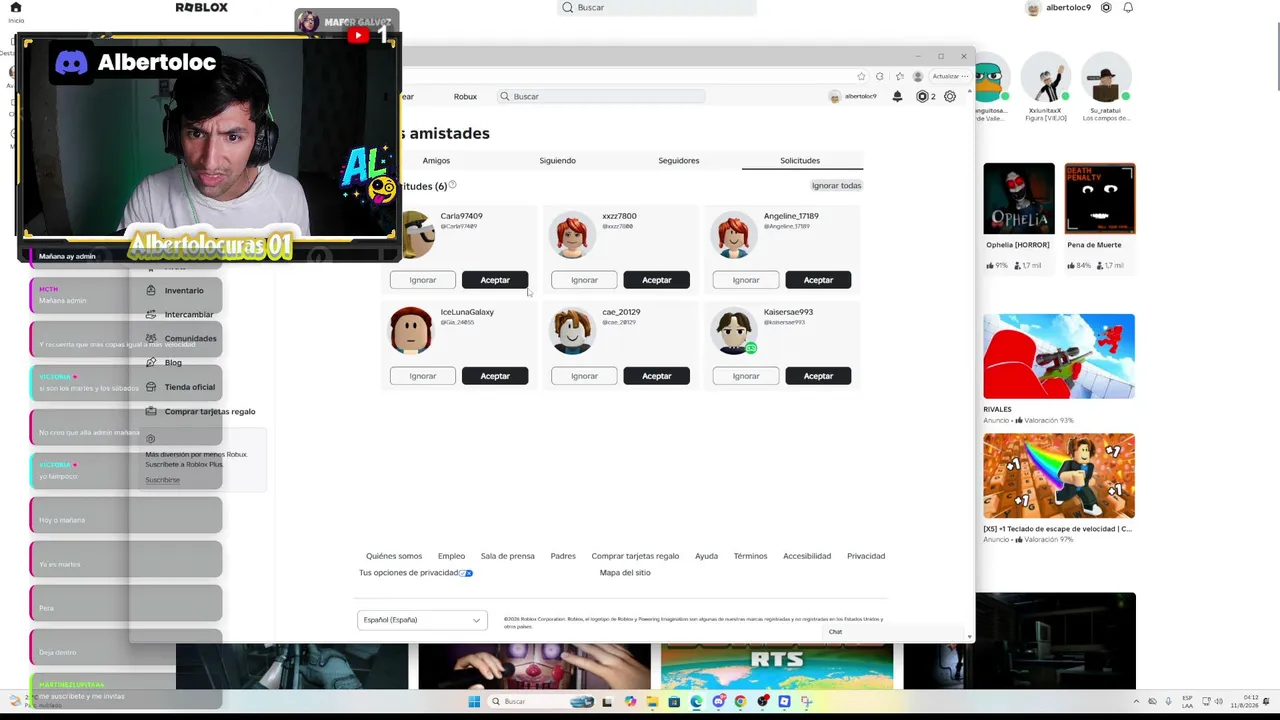Open the Comprar tarjetas regalo icon
1280x720 pixels.
pyautogui.click(x=151, y=411)
